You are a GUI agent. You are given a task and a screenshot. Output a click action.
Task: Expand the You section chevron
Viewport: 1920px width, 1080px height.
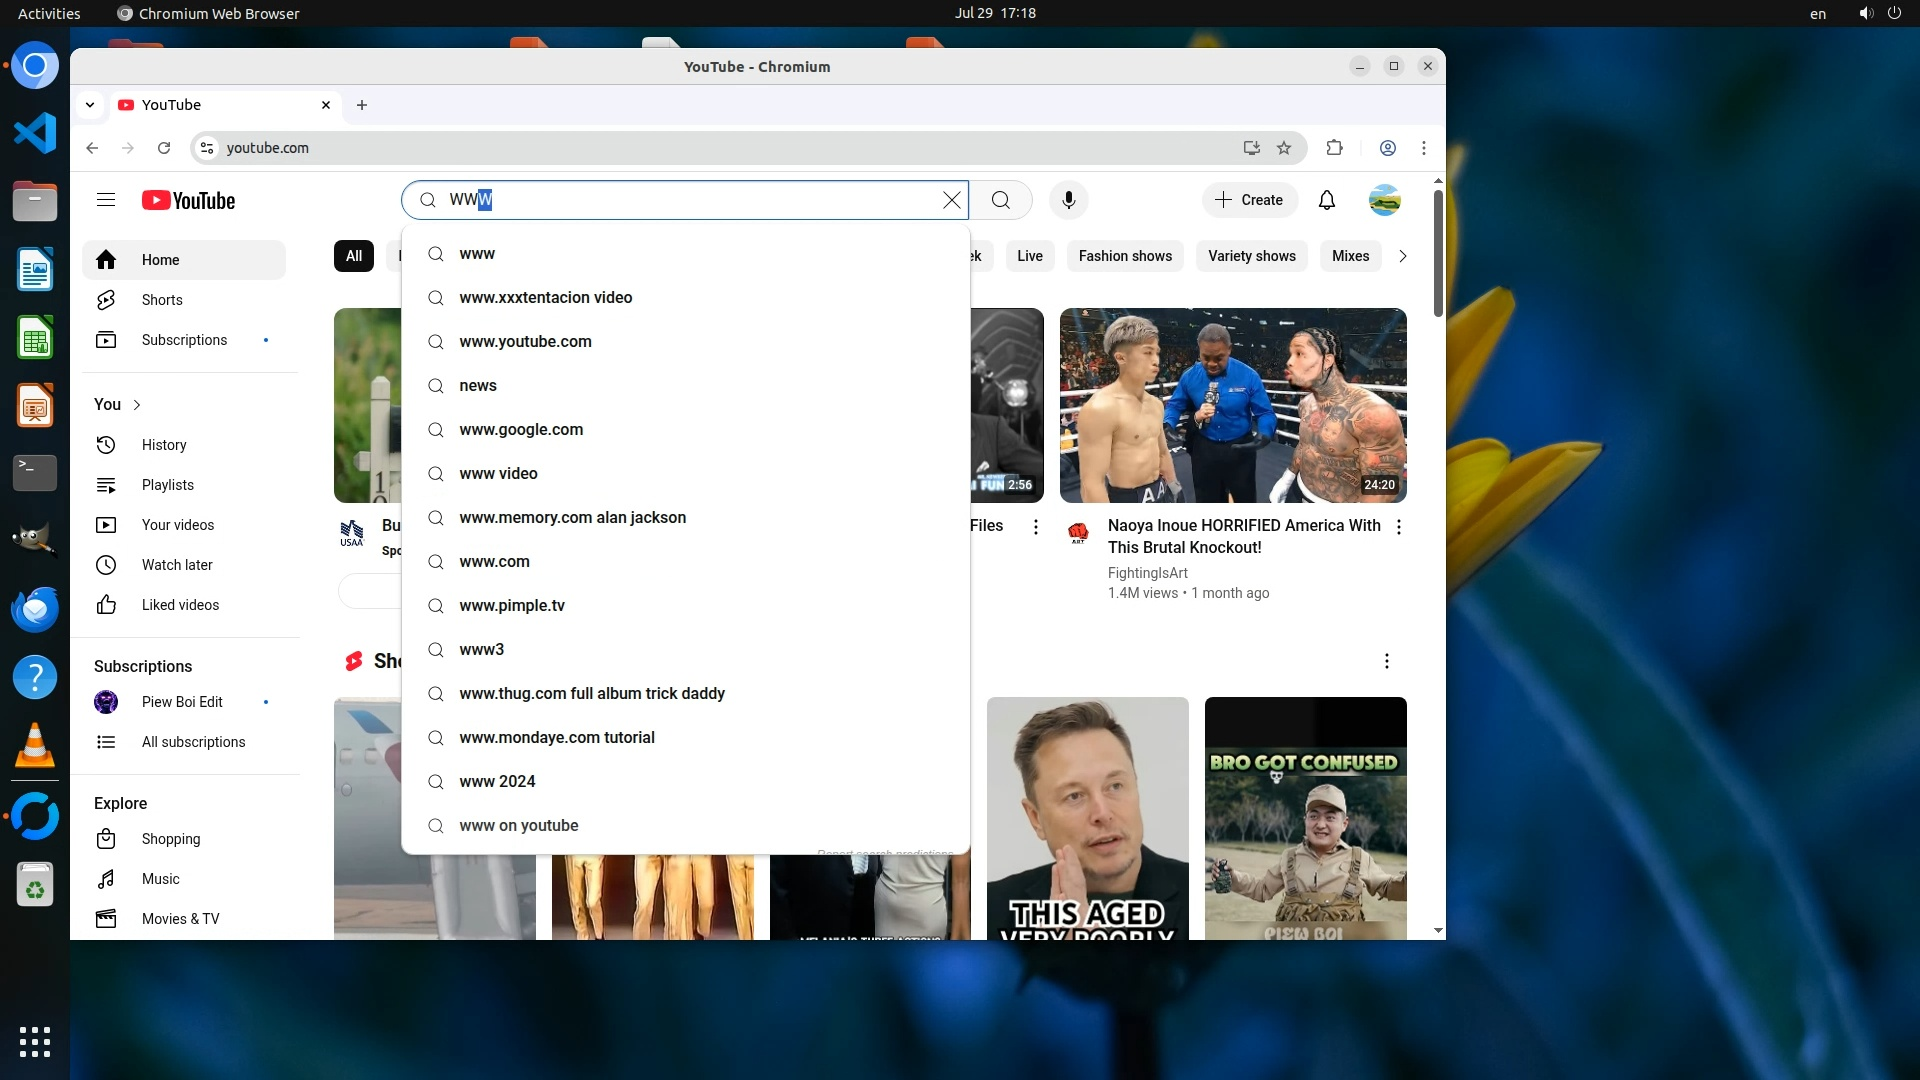coord(137,405)
